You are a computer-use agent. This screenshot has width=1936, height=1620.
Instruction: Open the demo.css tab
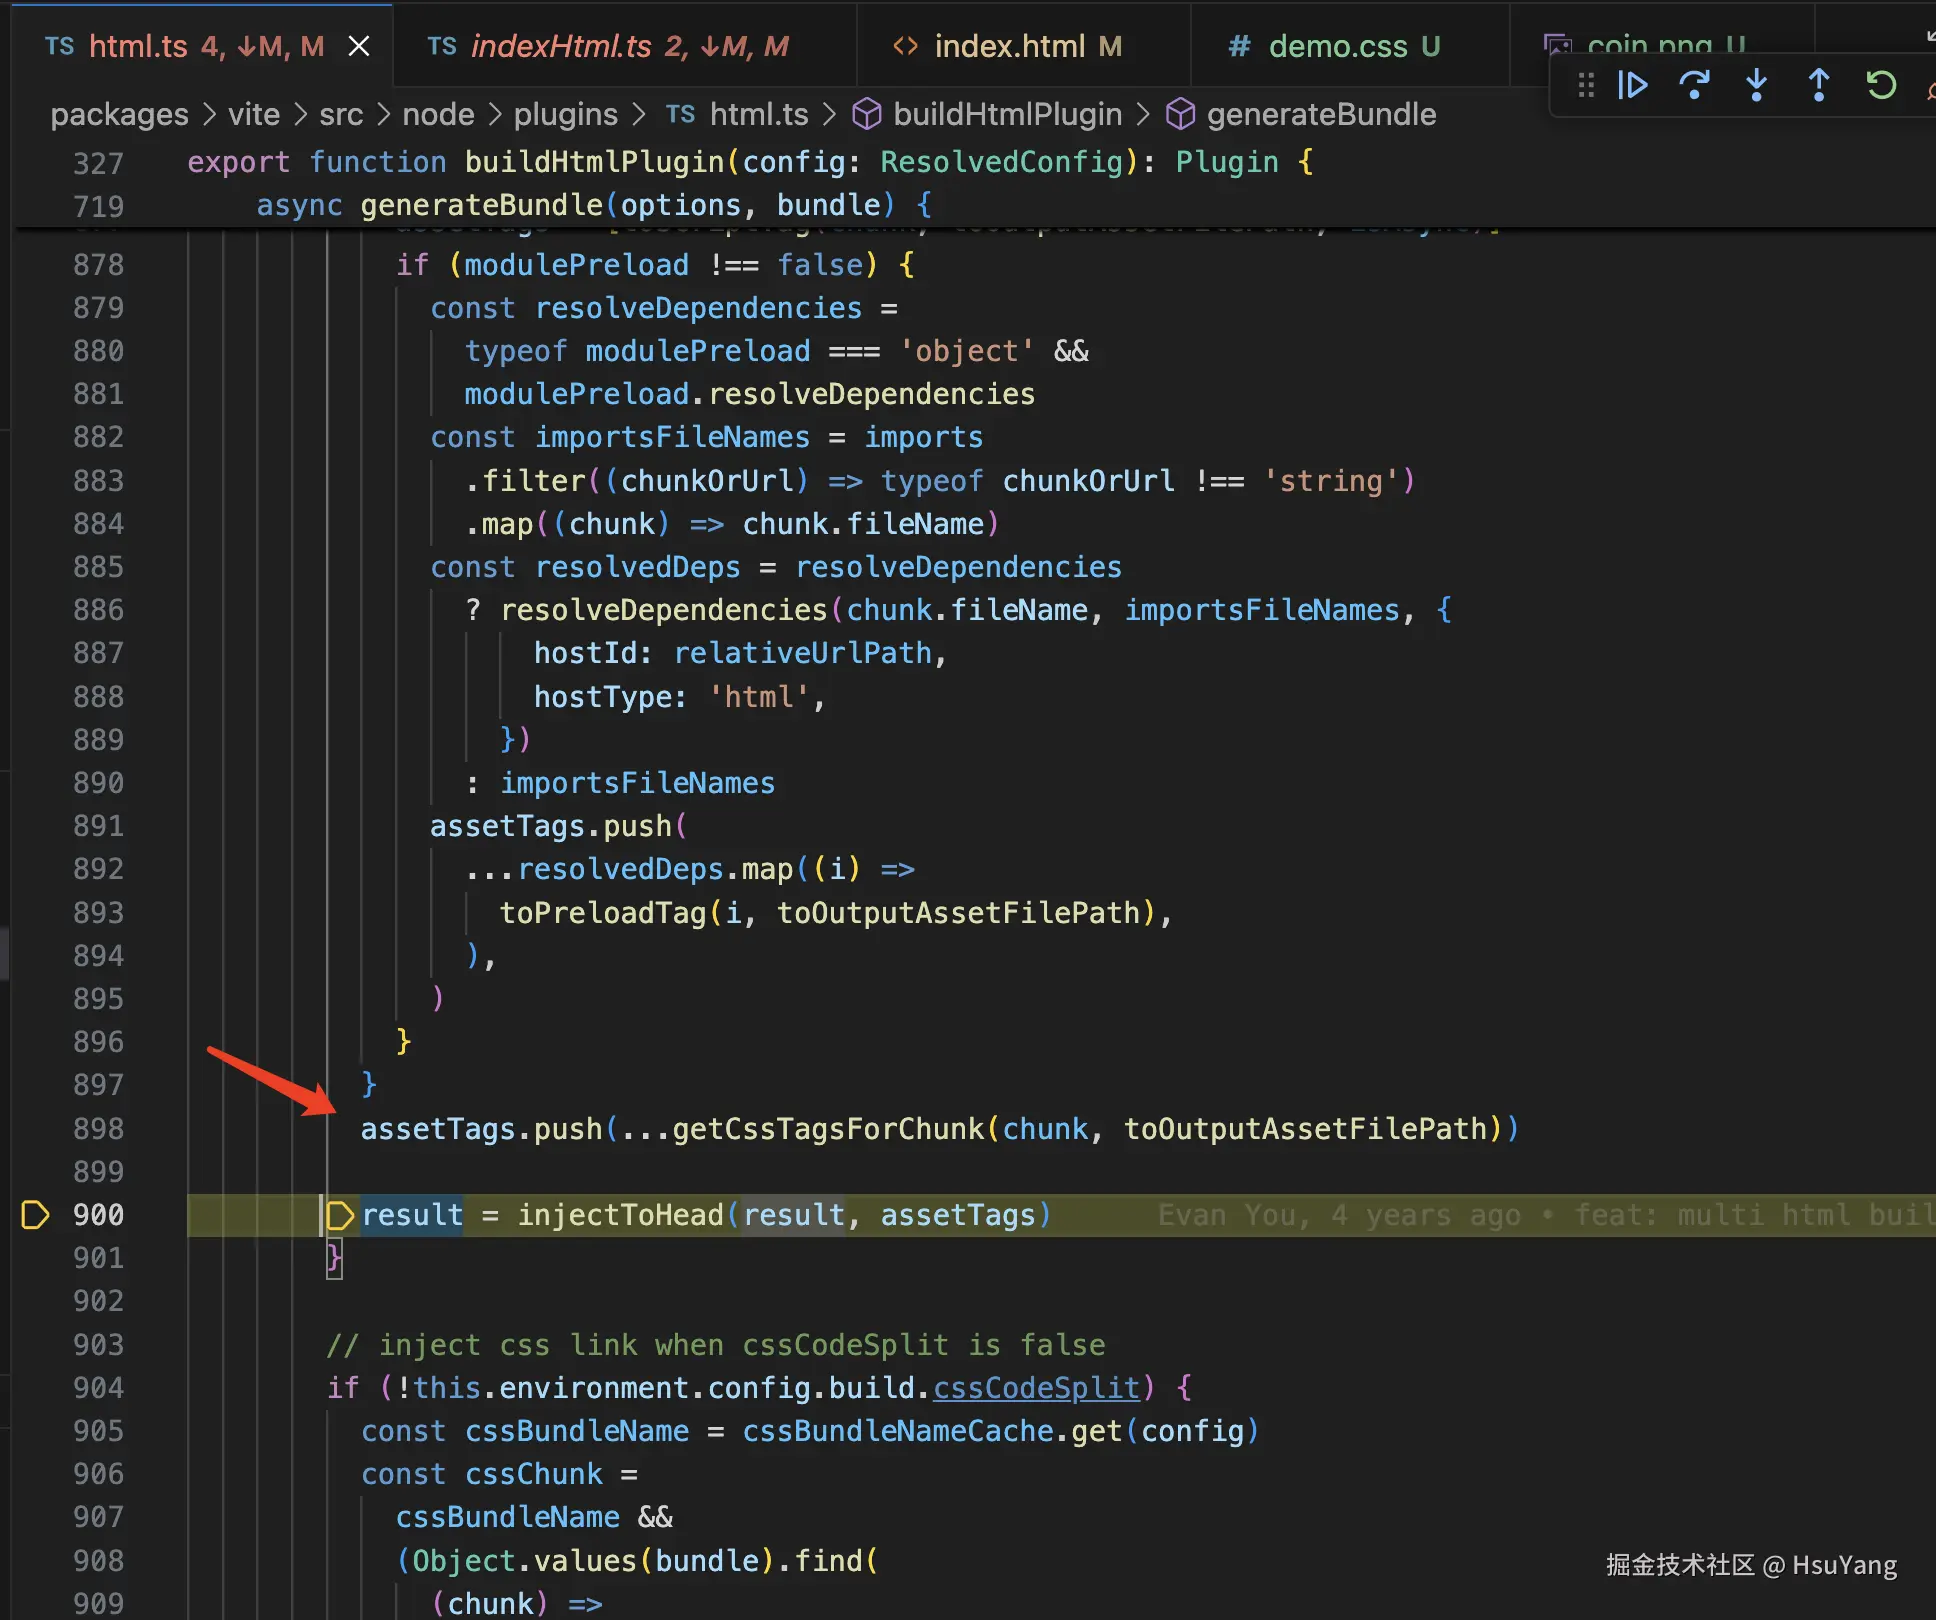(x=1337, y=46)
